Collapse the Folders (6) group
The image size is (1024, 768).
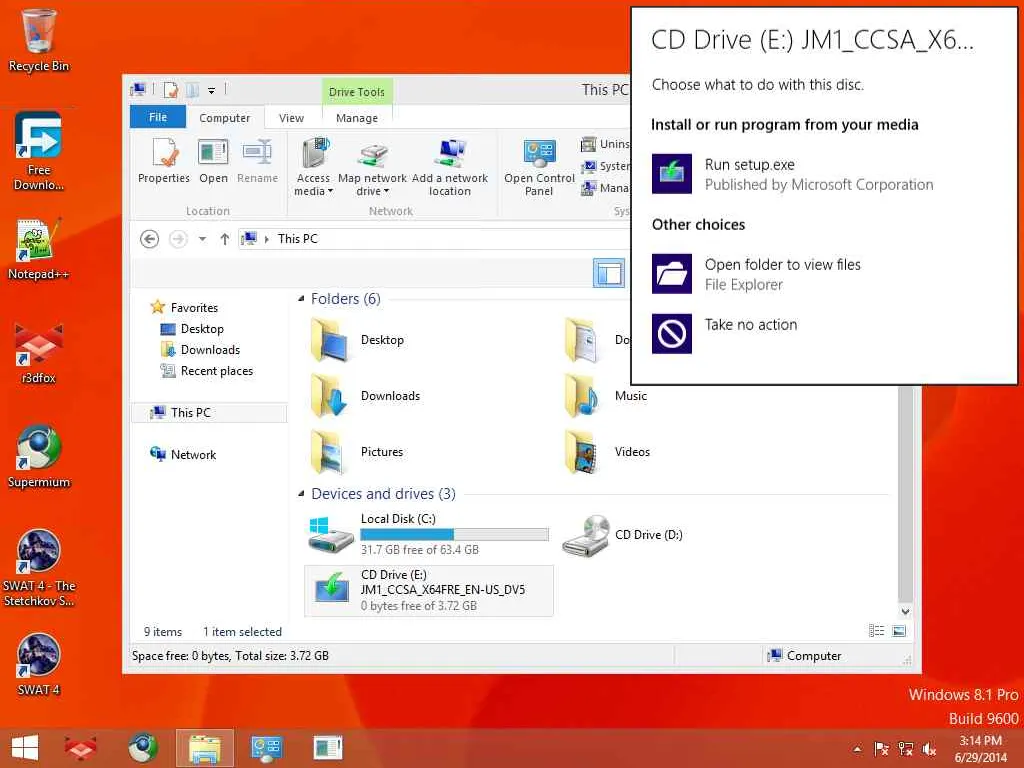pyautogui.click(x=301, y=299)
